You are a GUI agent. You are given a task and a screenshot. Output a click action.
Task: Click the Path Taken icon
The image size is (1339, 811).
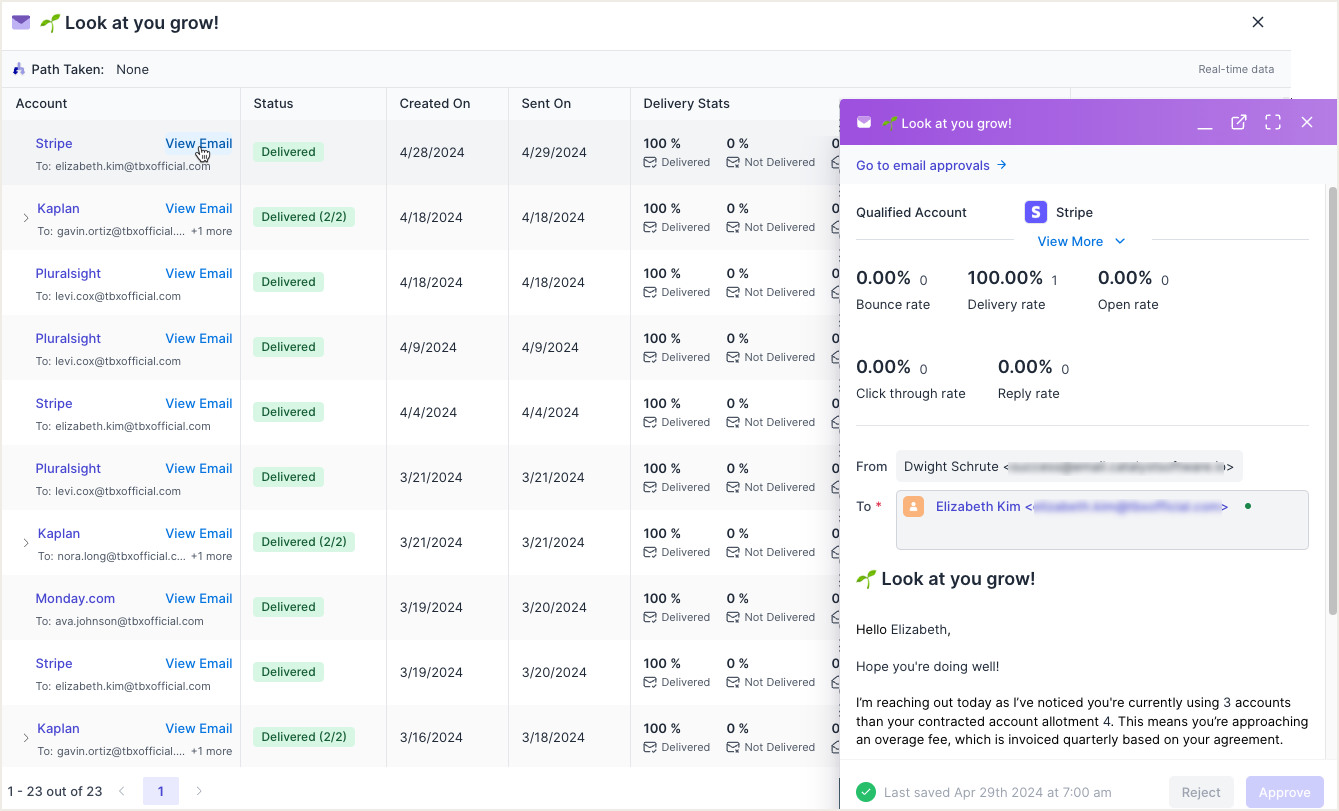click(x=19, y=70)
